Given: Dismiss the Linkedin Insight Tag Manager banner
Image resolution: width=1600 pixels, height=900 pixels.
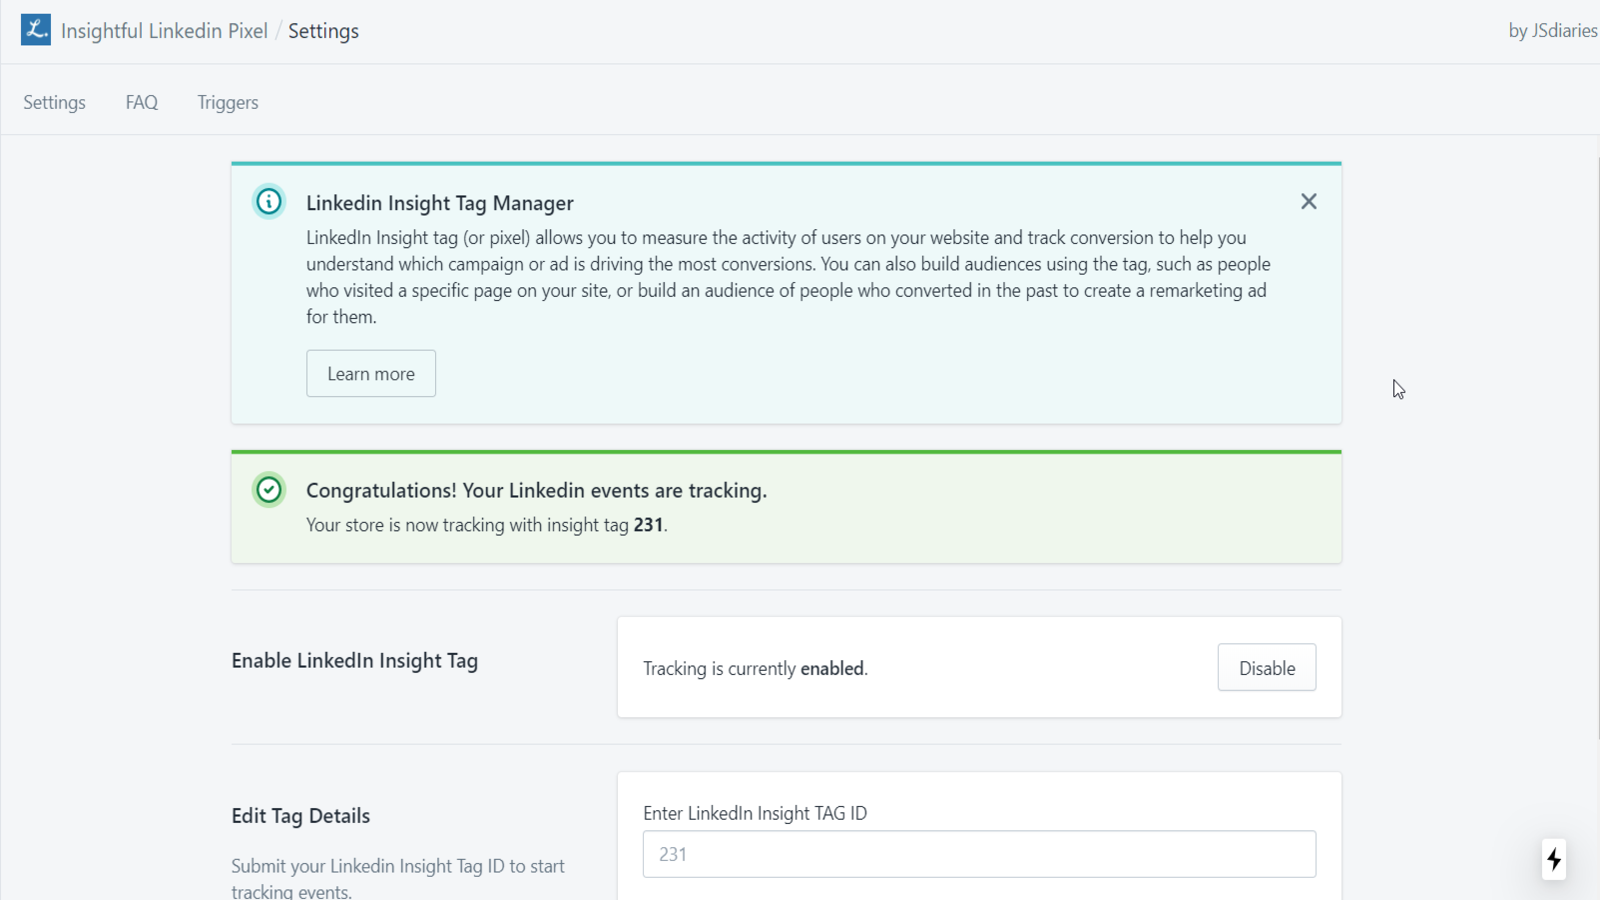Looking at the screenshot, I should pos(1308,202).
